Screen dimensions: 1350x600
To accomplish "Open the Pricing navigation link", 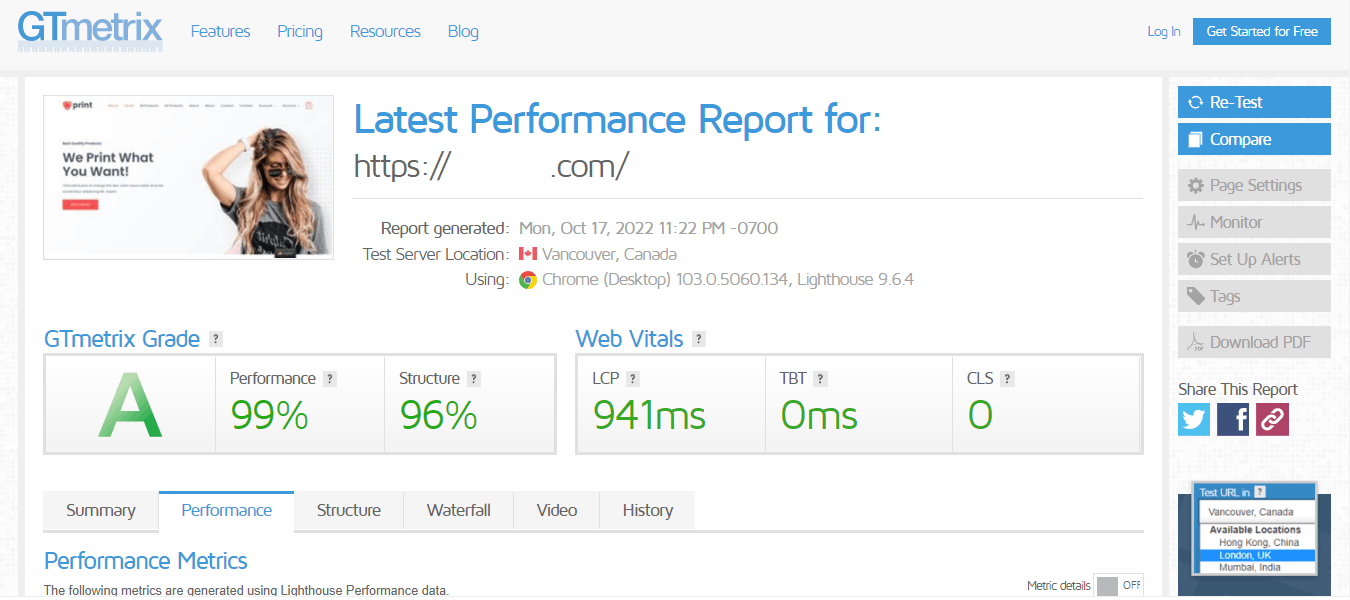I will (300, 31).
